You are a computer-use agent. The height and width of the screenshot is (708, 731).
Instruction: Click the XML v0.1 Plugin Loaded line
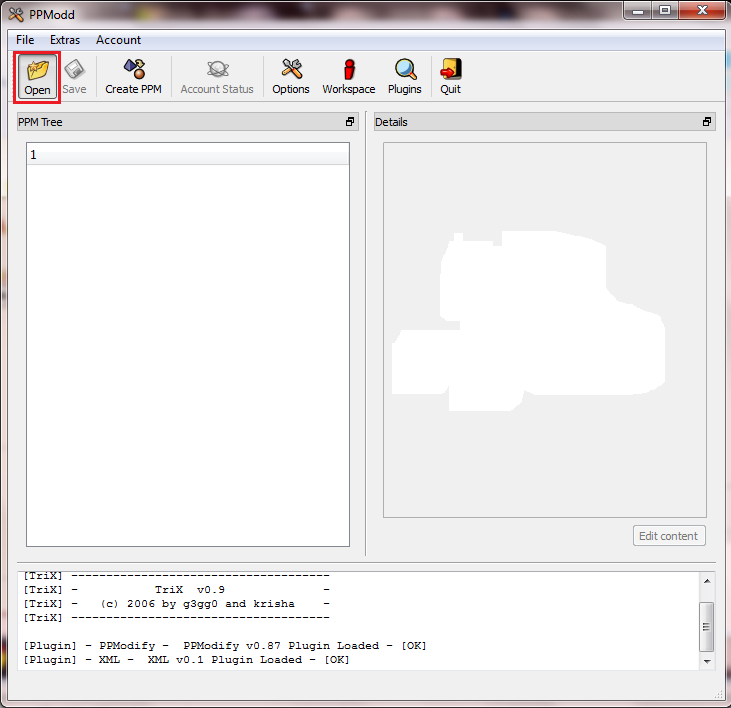click(x=186, y=660)
